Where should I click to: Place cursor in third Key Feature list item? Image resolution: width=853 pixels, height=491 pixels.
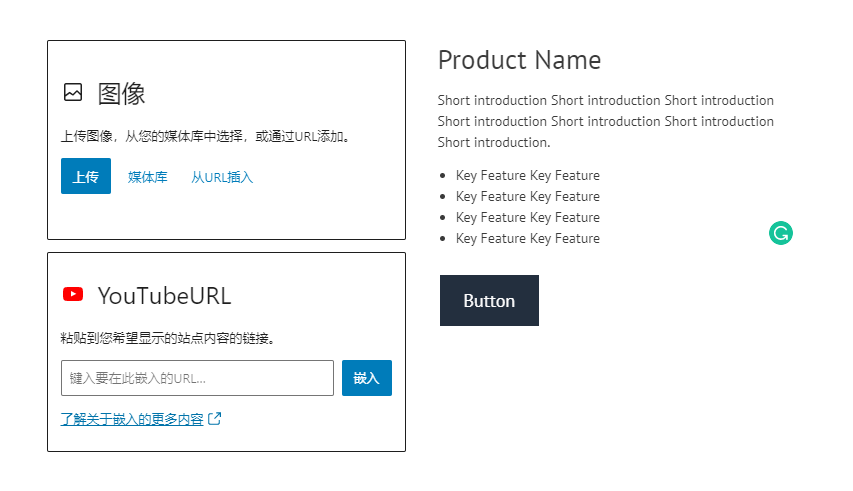pyautogui.click(x=527, y=217)
